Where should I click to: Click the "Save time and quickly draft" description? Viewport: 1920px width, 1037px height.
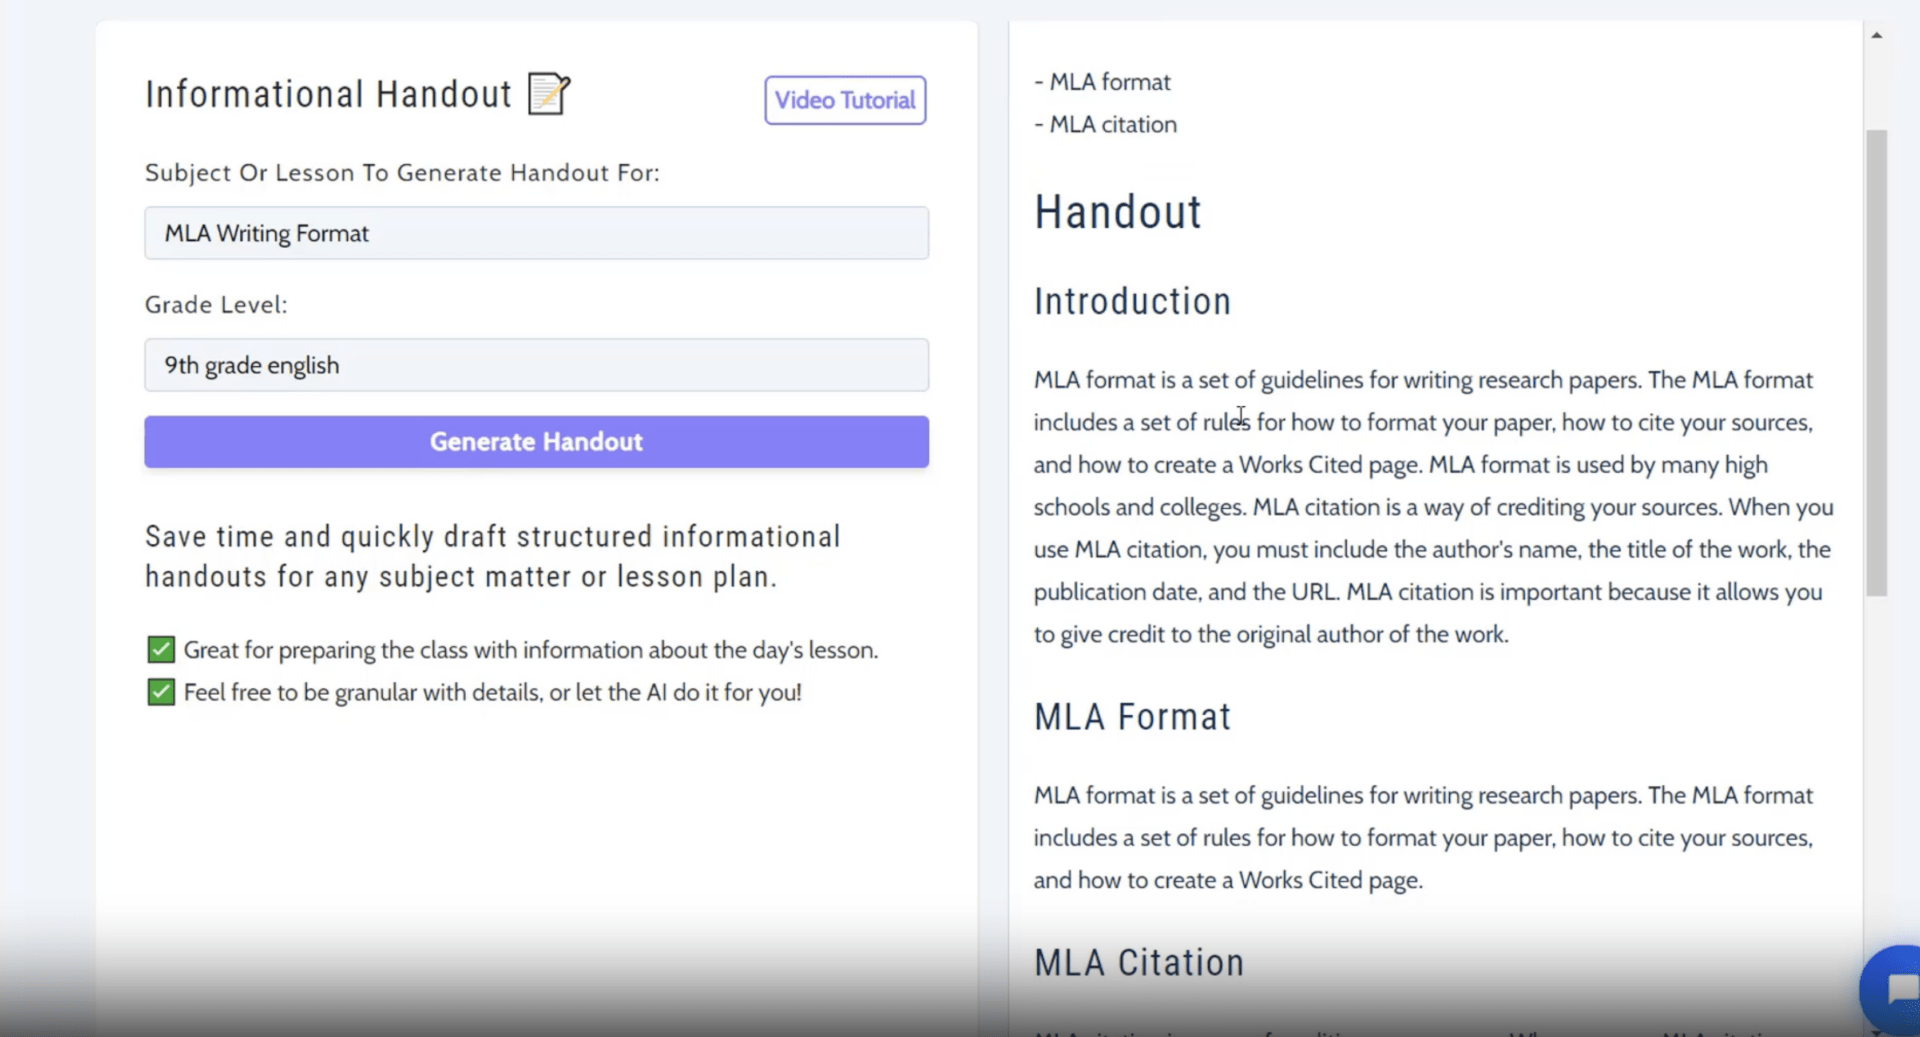tap(492, 556)
